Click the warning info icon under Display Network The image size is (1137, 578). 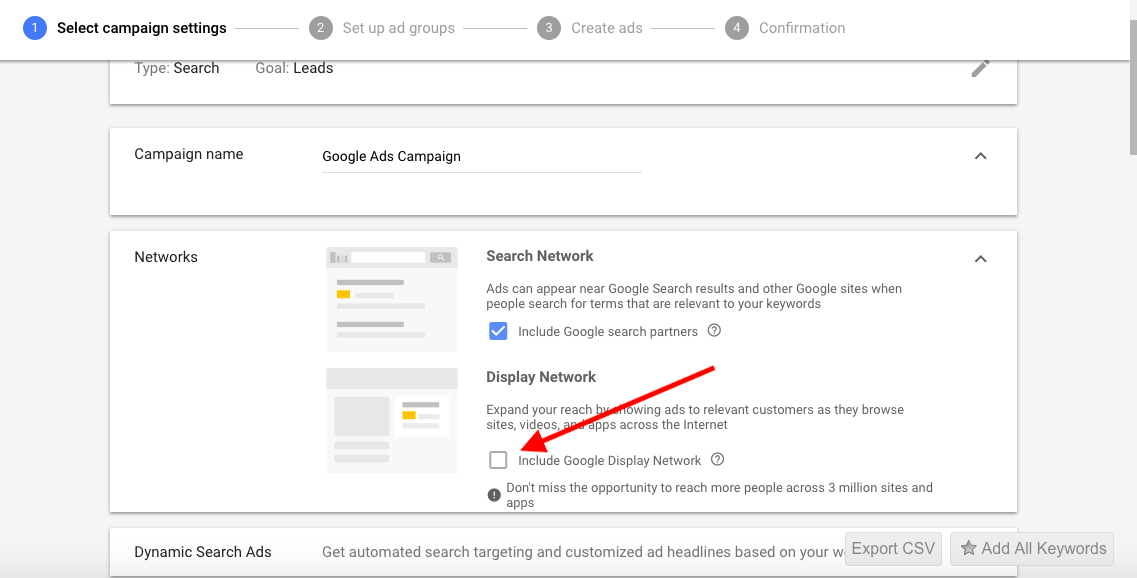[x=494, y=495]
